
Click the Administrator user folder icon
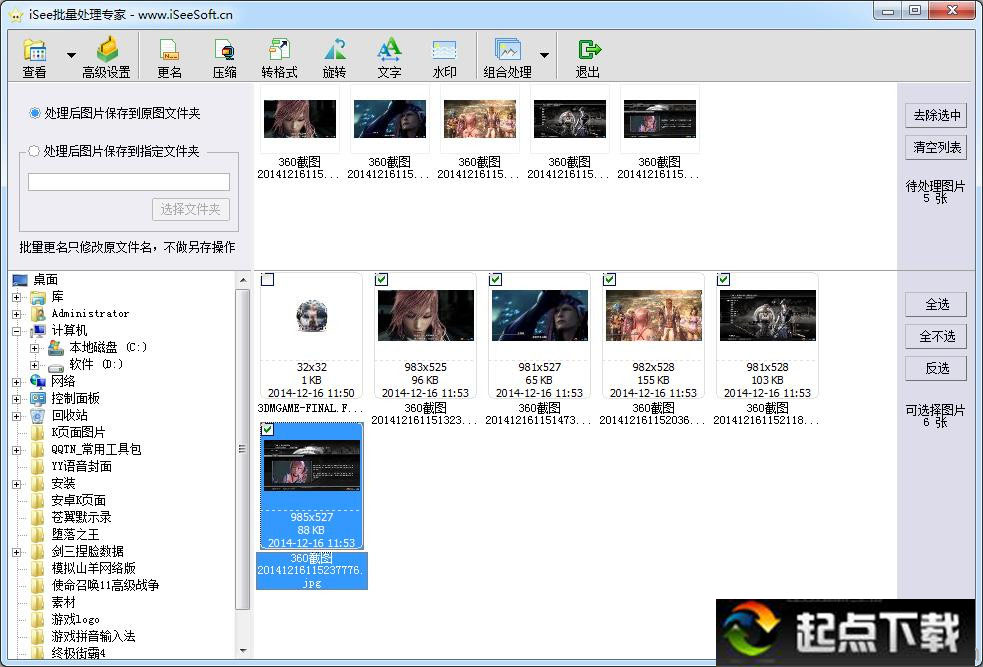point(38,313)
